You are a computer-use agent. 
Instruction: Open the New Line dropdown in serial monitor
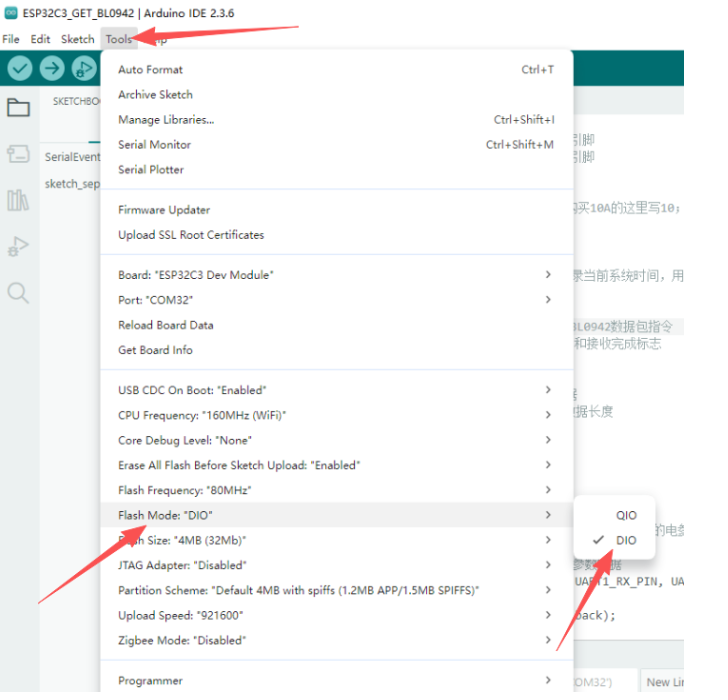(x=663, y=681)
